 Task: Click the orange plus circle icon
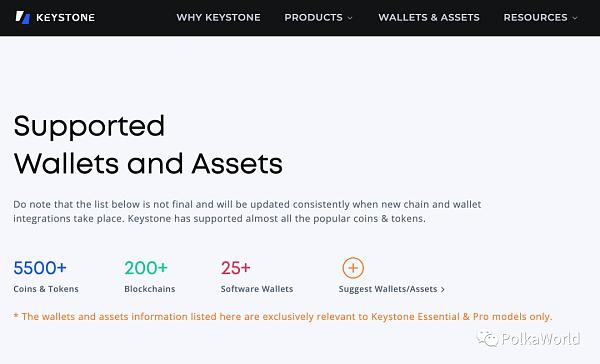pos(353,268)
